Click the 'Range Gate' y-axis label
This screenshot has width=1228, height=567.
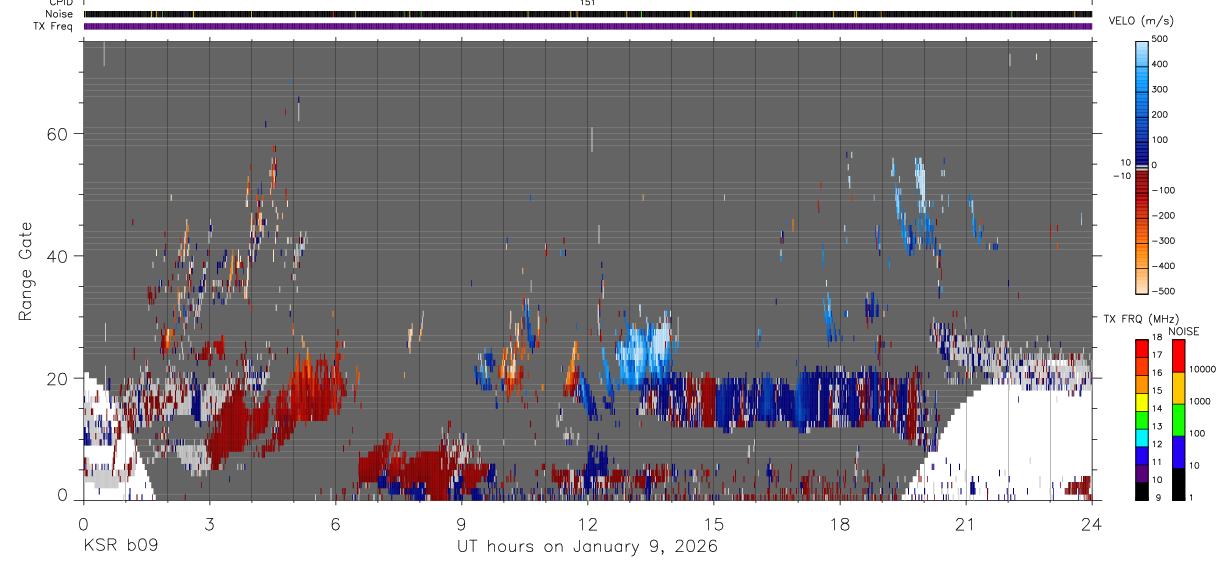[27, 271]
